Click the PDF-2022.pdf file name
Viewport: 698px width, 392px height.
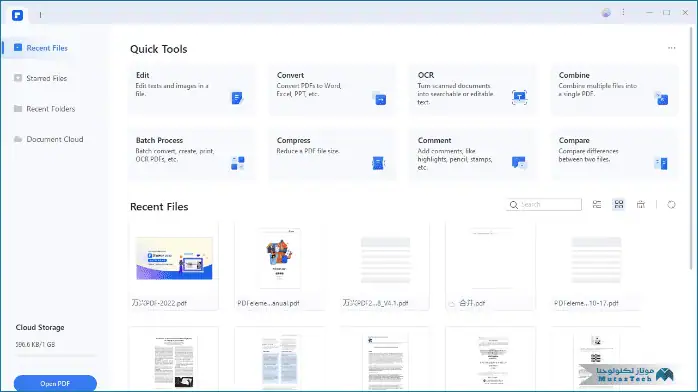[159, 303]
